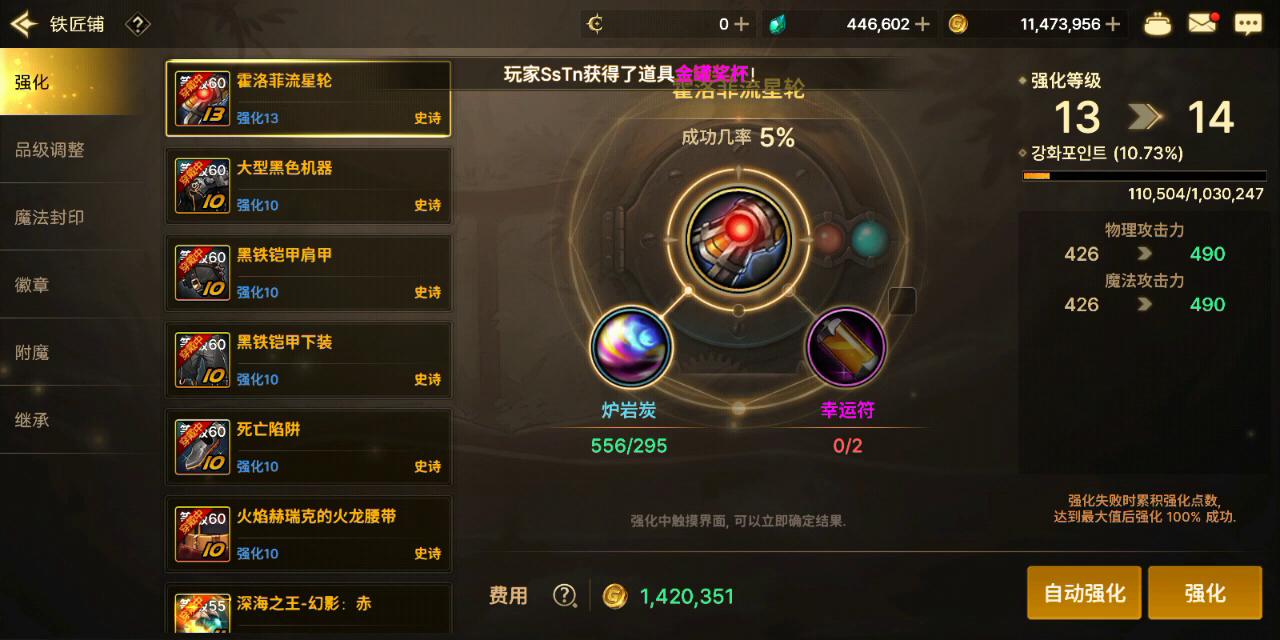Add first currency with plus button
The image size is (1280, 640).
click(x=741, y=24)
